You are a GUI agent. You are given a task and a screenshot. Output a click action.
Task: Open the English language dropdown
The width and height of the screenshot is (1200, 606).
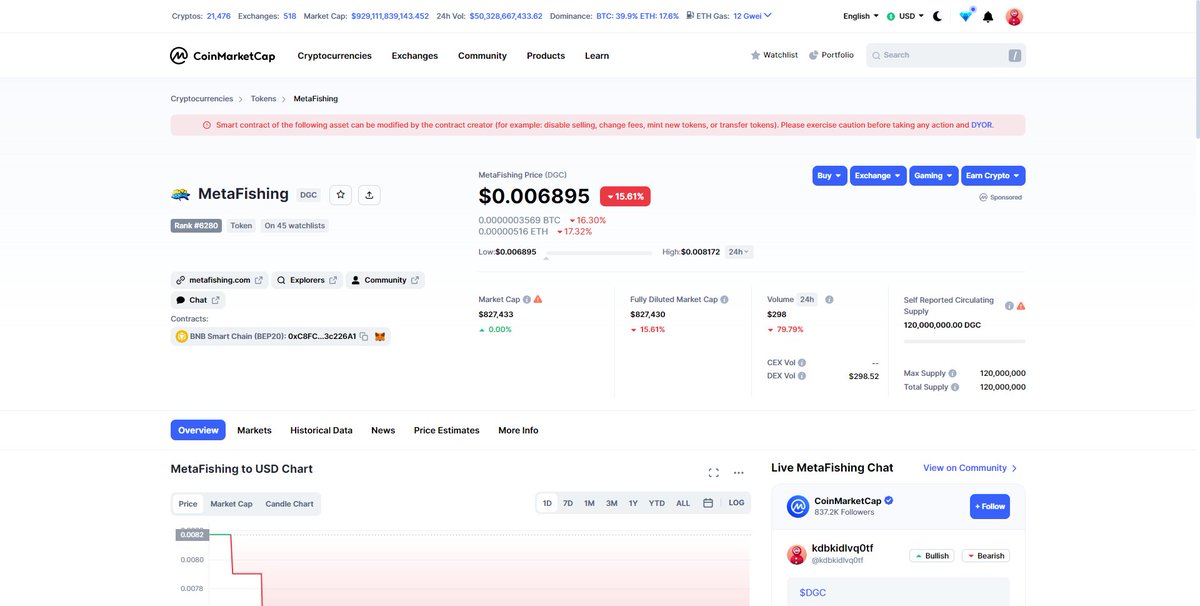click(x=861, y=16)
